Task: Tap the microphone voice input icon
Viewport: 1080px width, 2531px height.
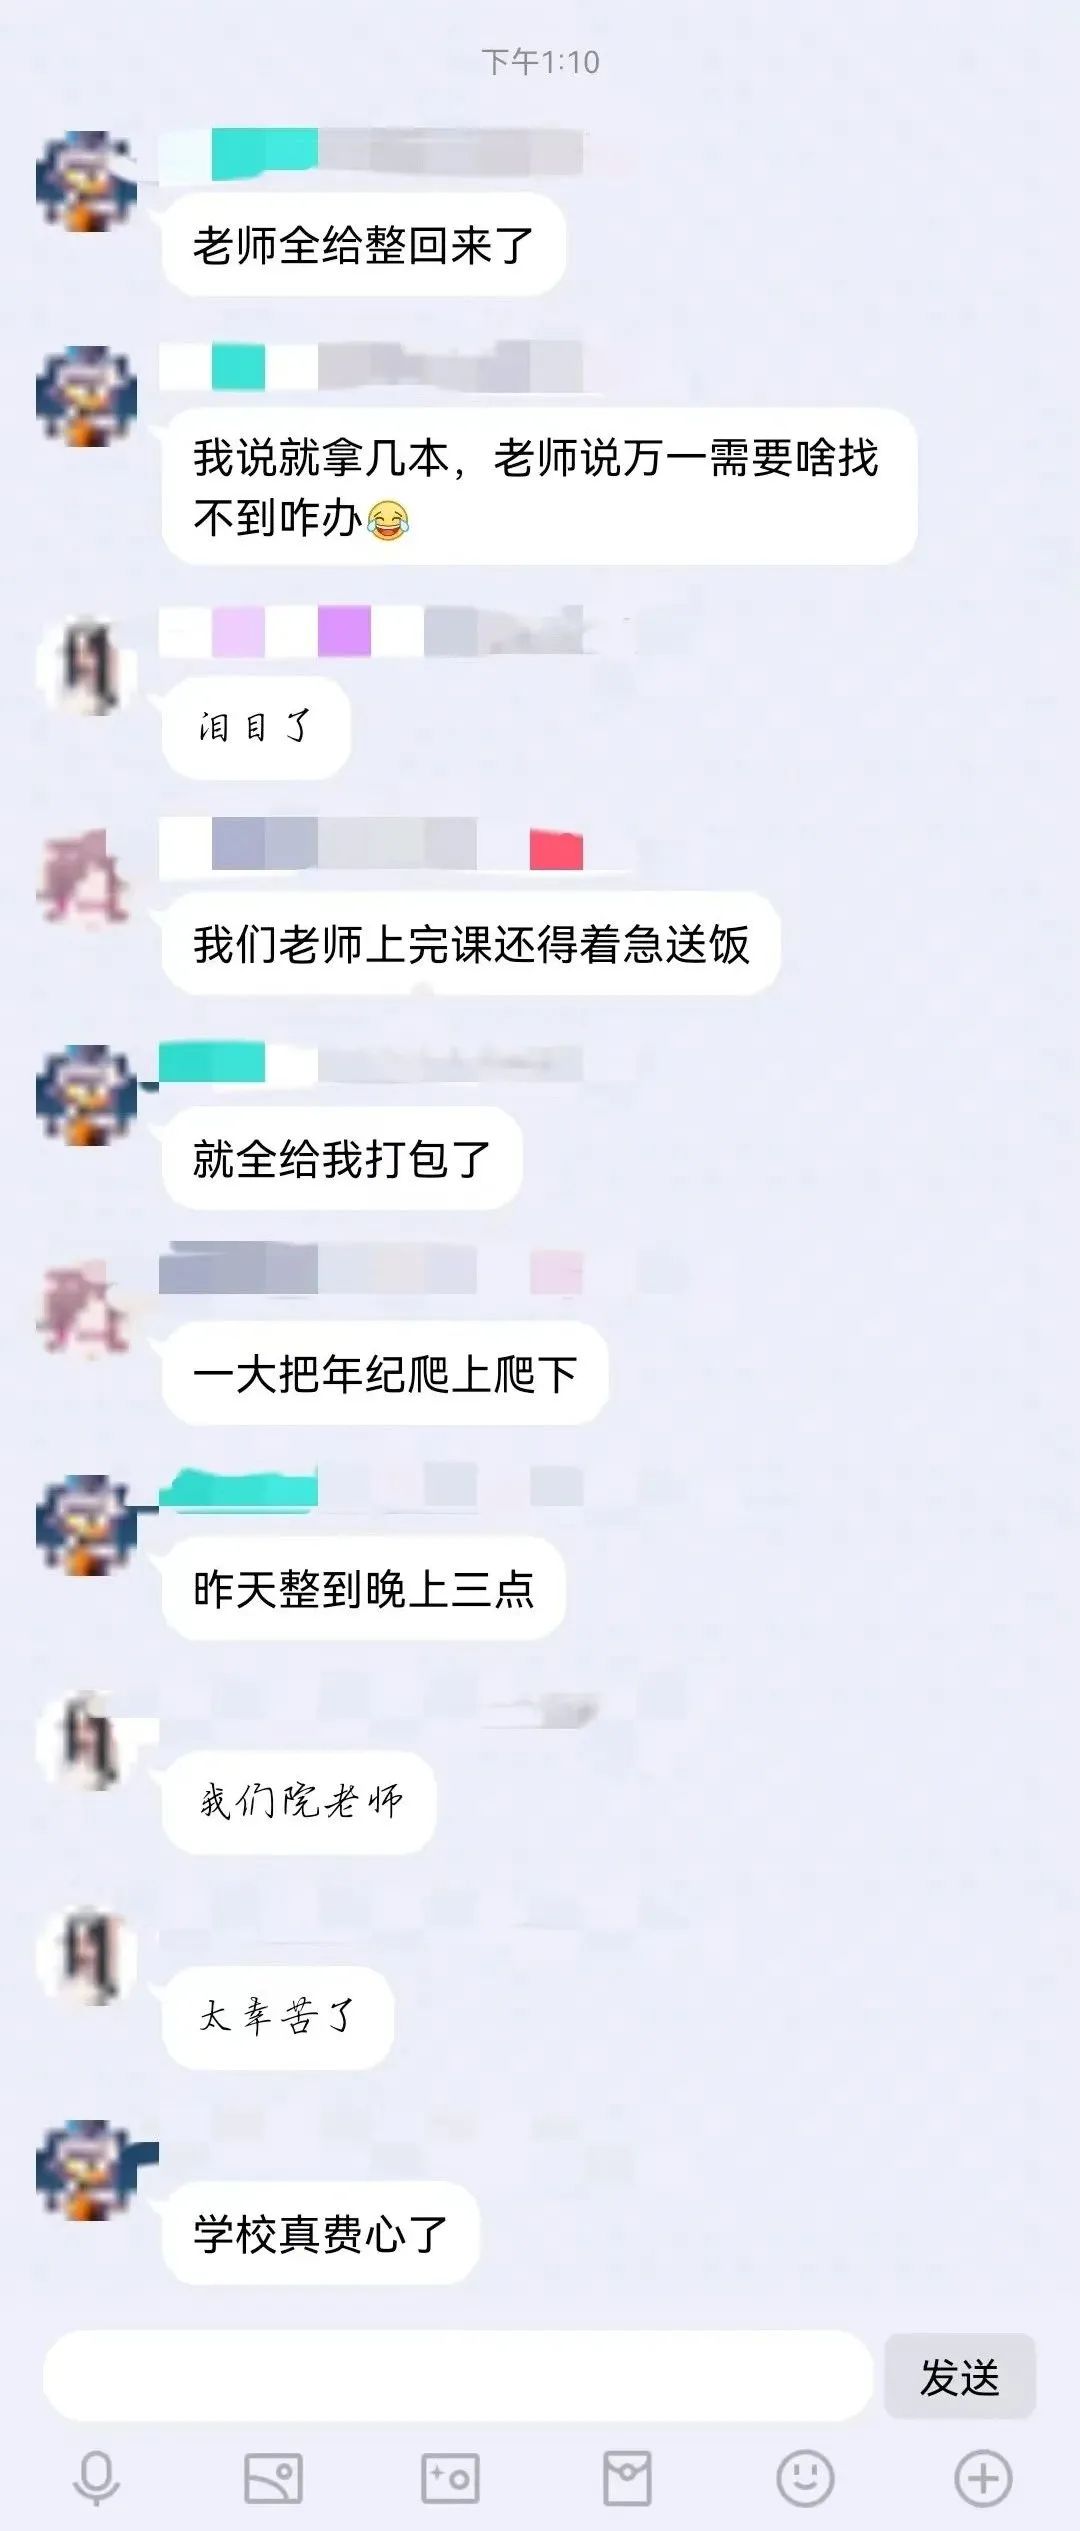Action: tap(97, 2478)
